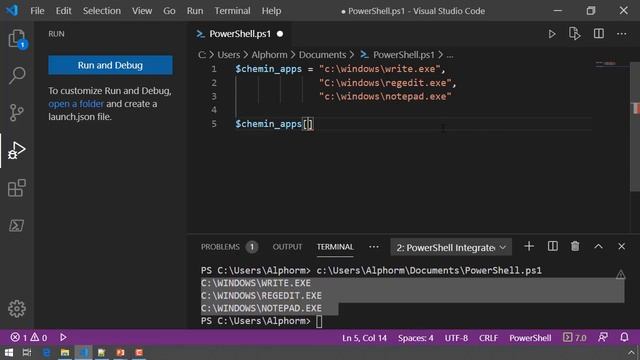Change indentation via Spaces: 4
640x360 pixels.
(416, 338)
